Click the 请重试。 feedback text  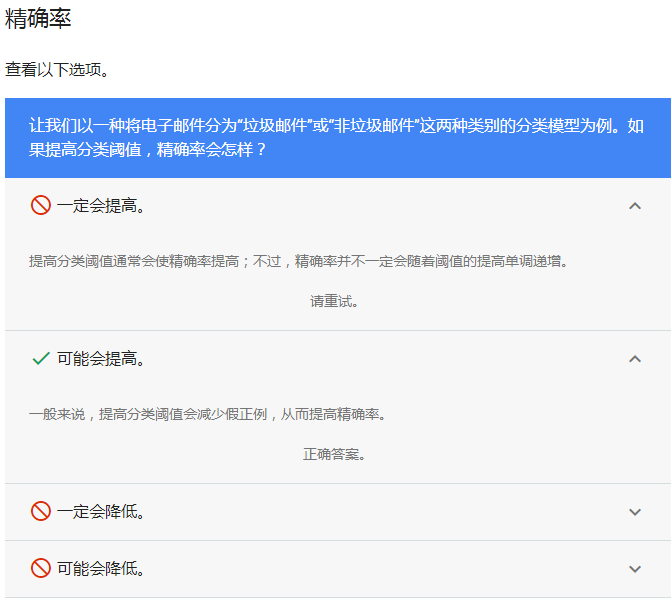click(x=334, y=301)
